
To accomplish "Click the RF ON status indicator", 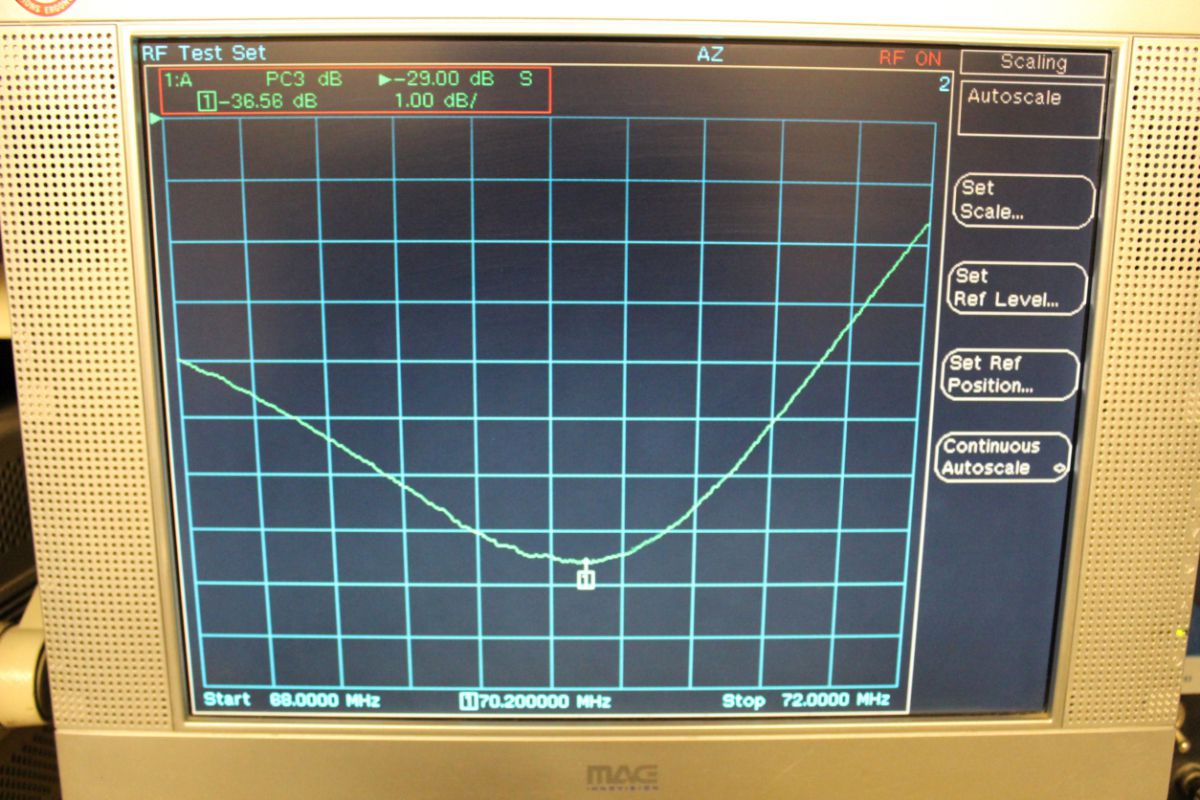I will [910, 58].
